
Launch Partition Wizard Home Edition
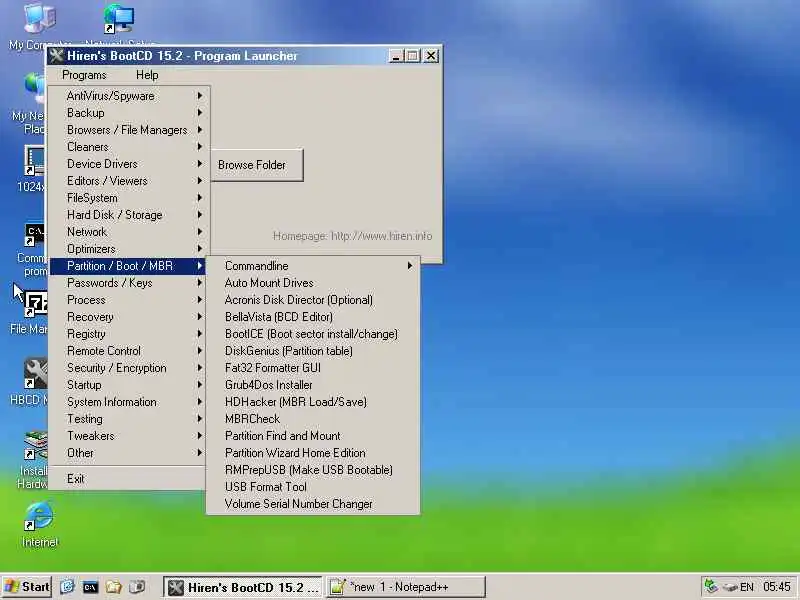coord(313,453)
